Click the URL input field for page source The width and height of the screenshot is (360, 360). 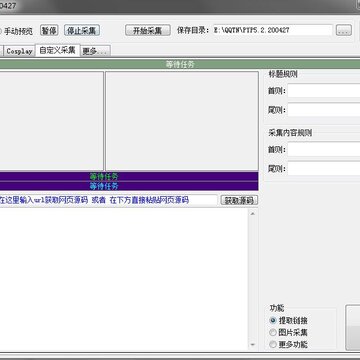[109, 200]
